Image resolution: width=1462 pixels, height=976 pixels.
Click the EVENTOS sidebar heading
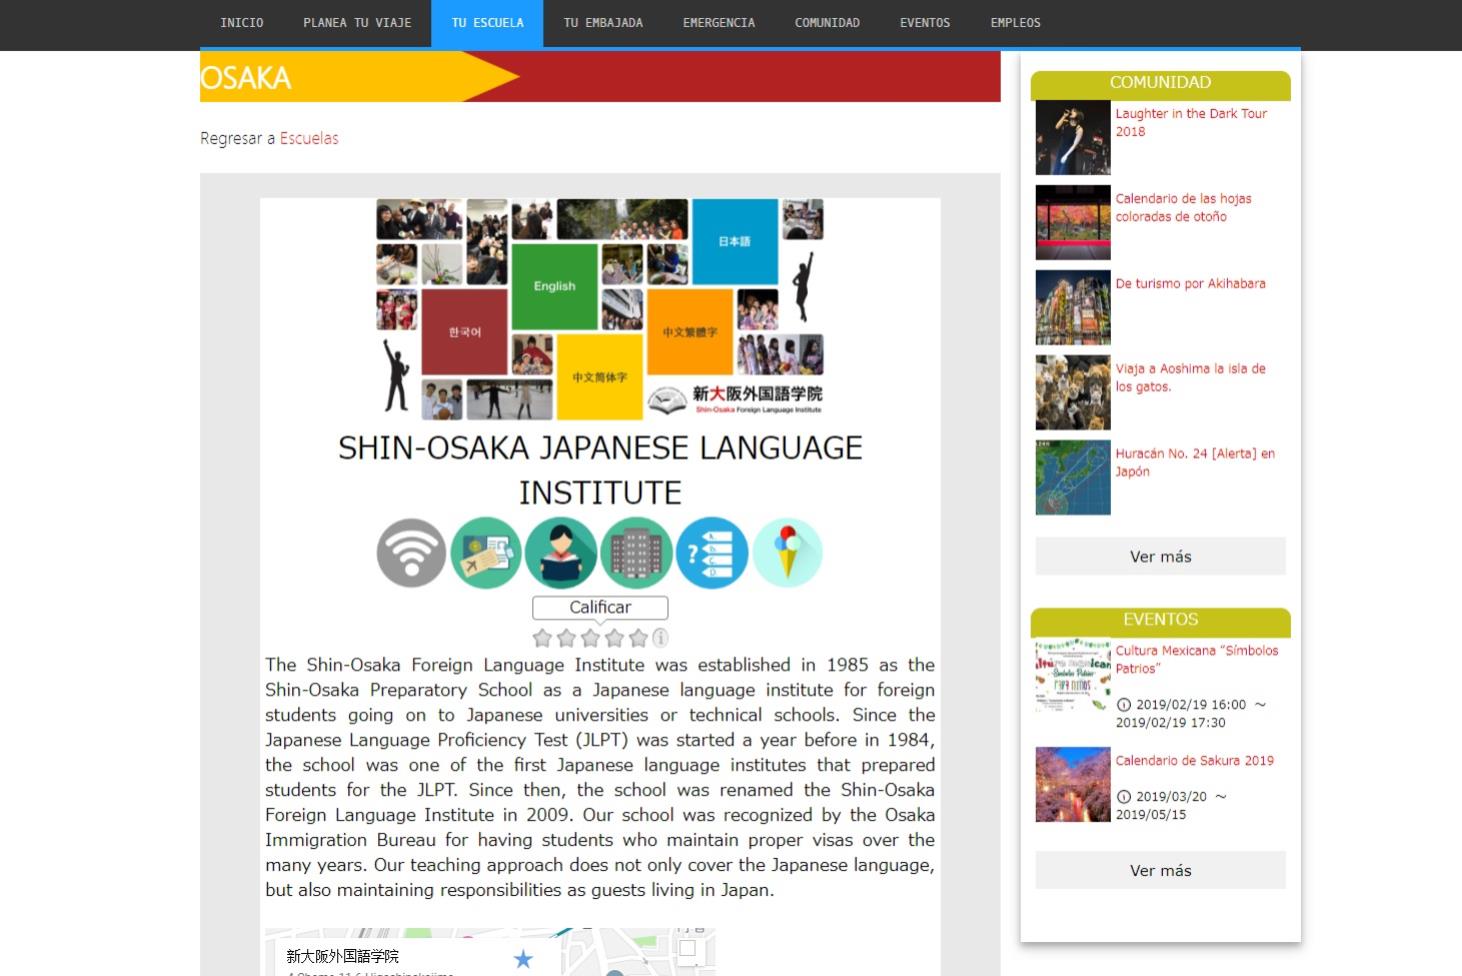[1160, 620]
